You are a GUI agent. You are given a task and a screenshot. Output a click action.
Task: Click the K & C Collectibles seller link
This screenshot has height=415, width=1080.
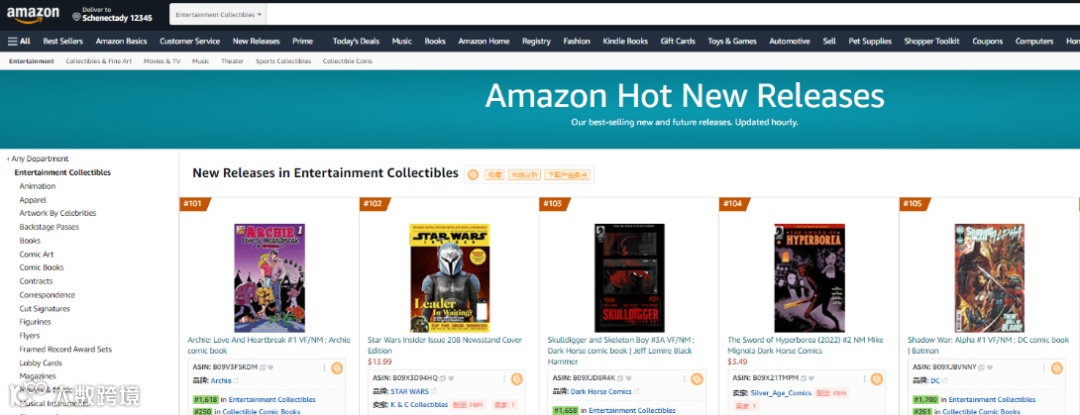(419, 405)
